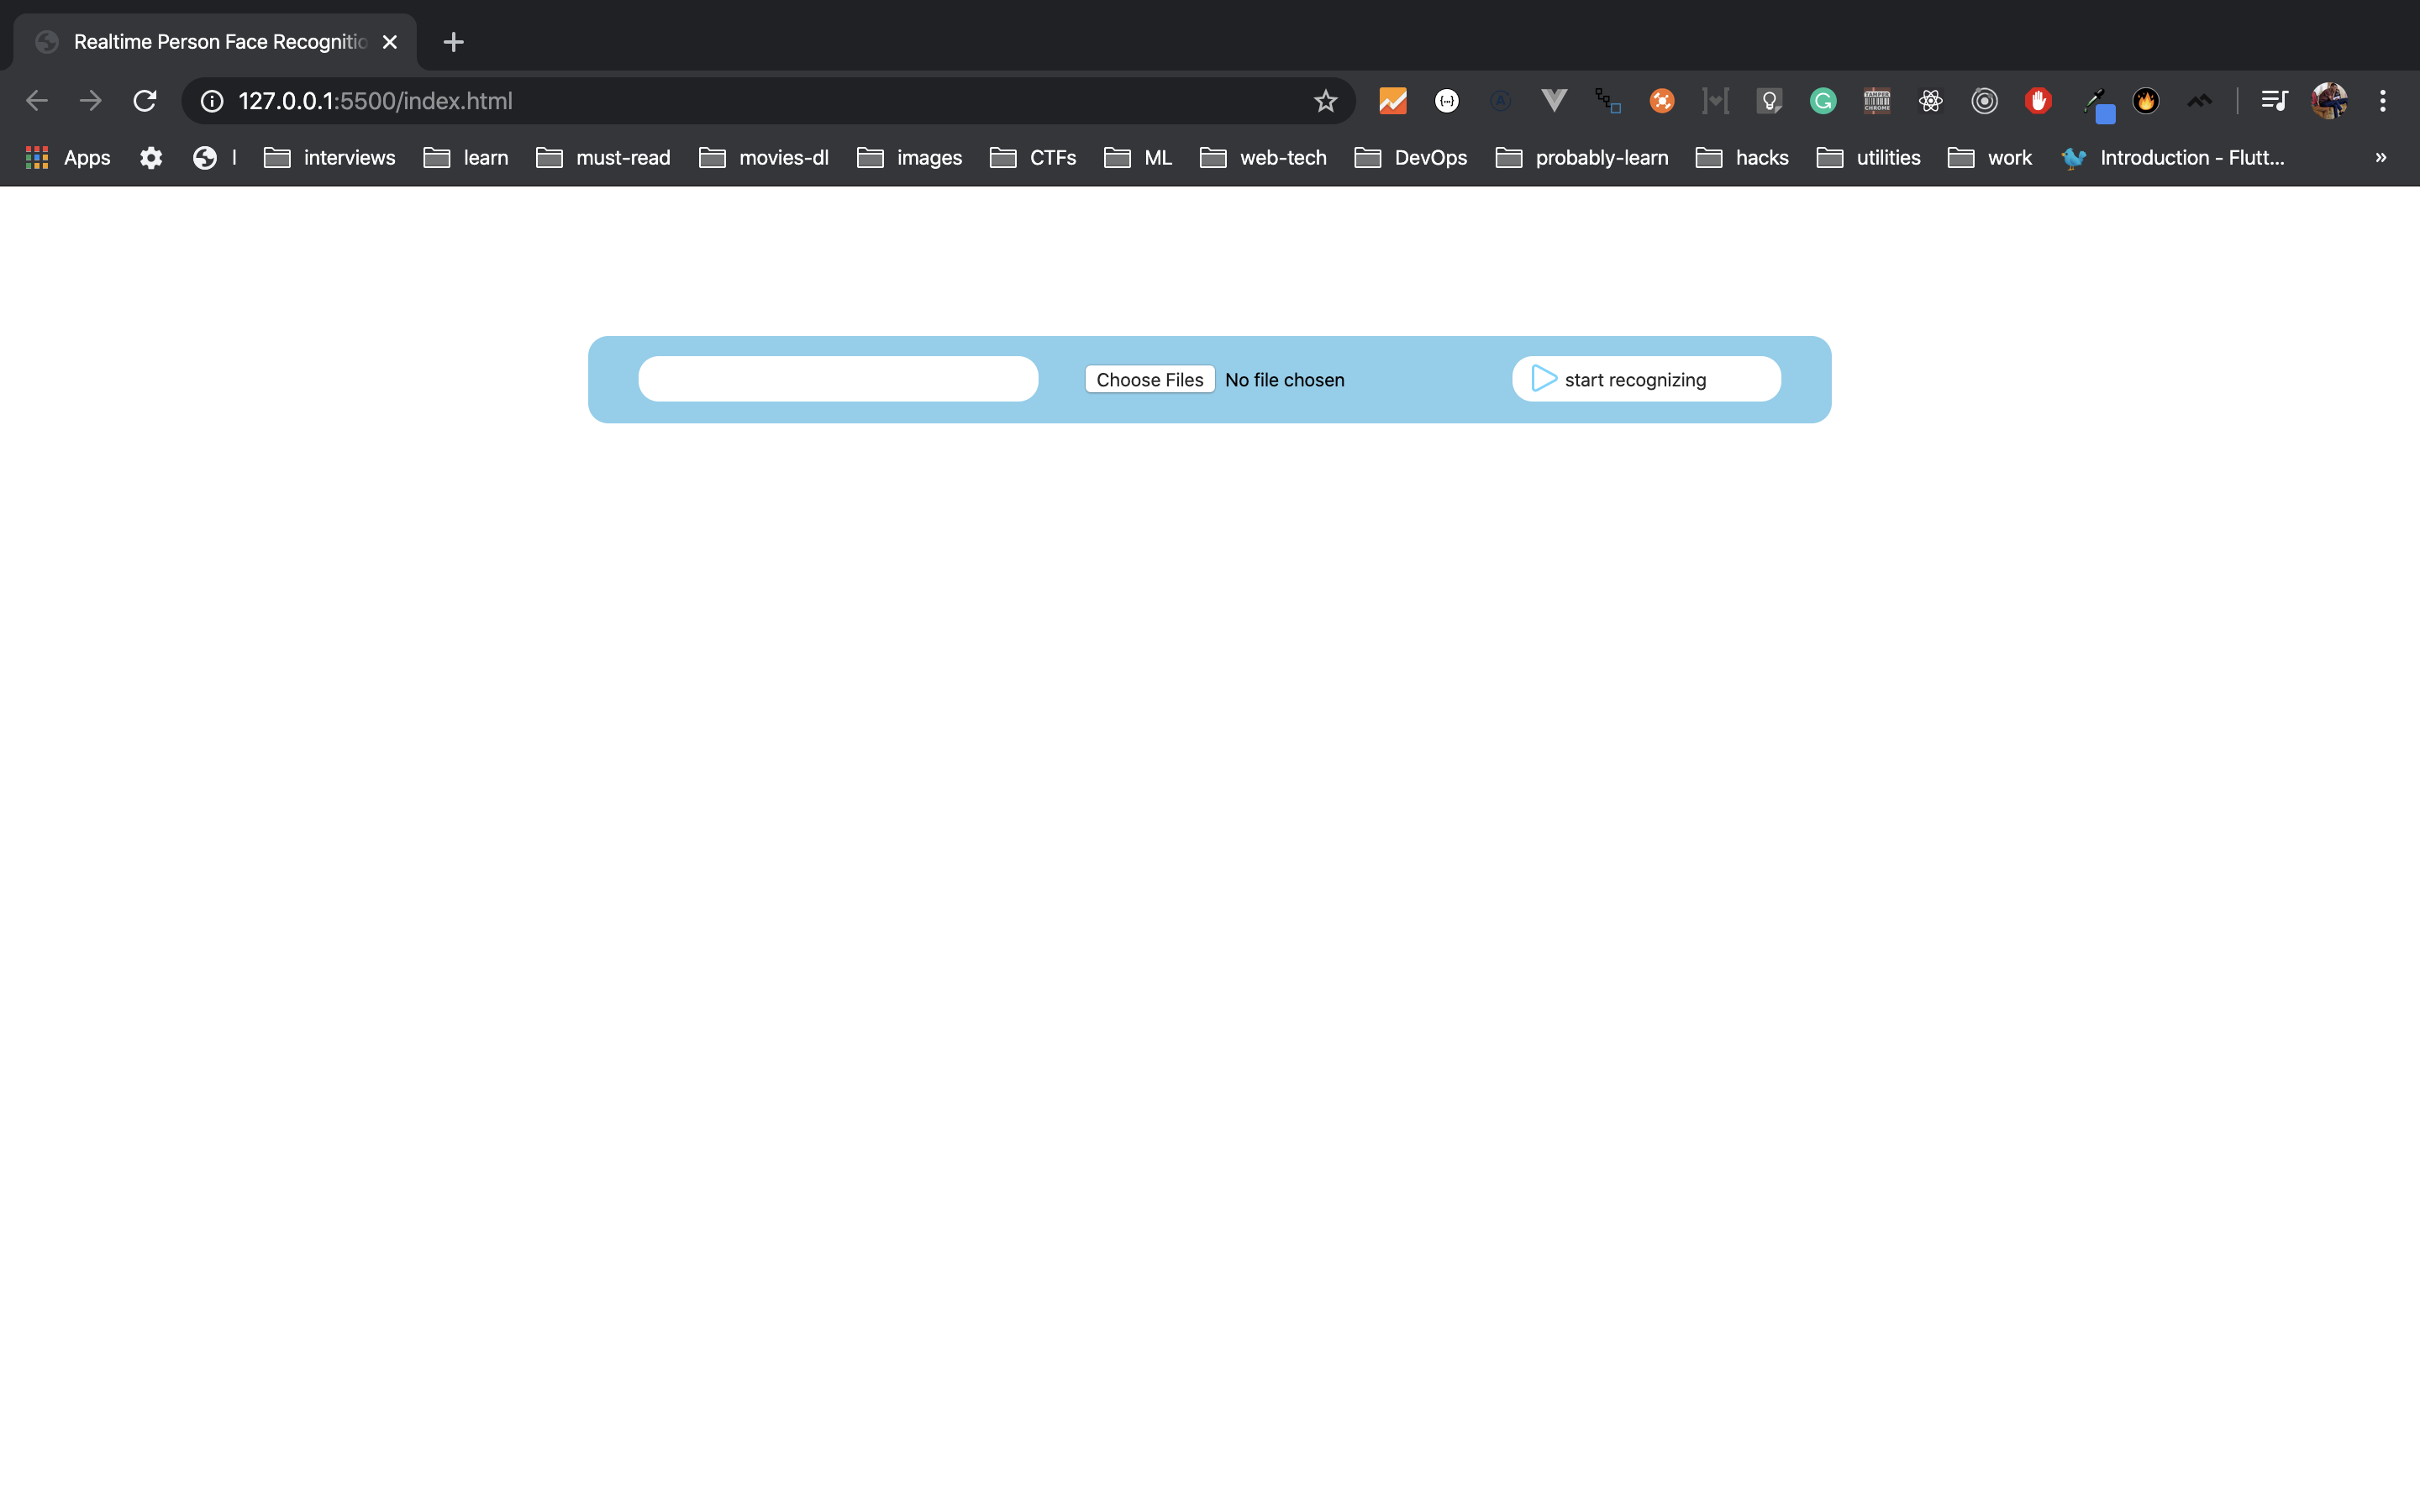Reload the current page
Screen dimensions: 2420x1512
tap(145, 101)
